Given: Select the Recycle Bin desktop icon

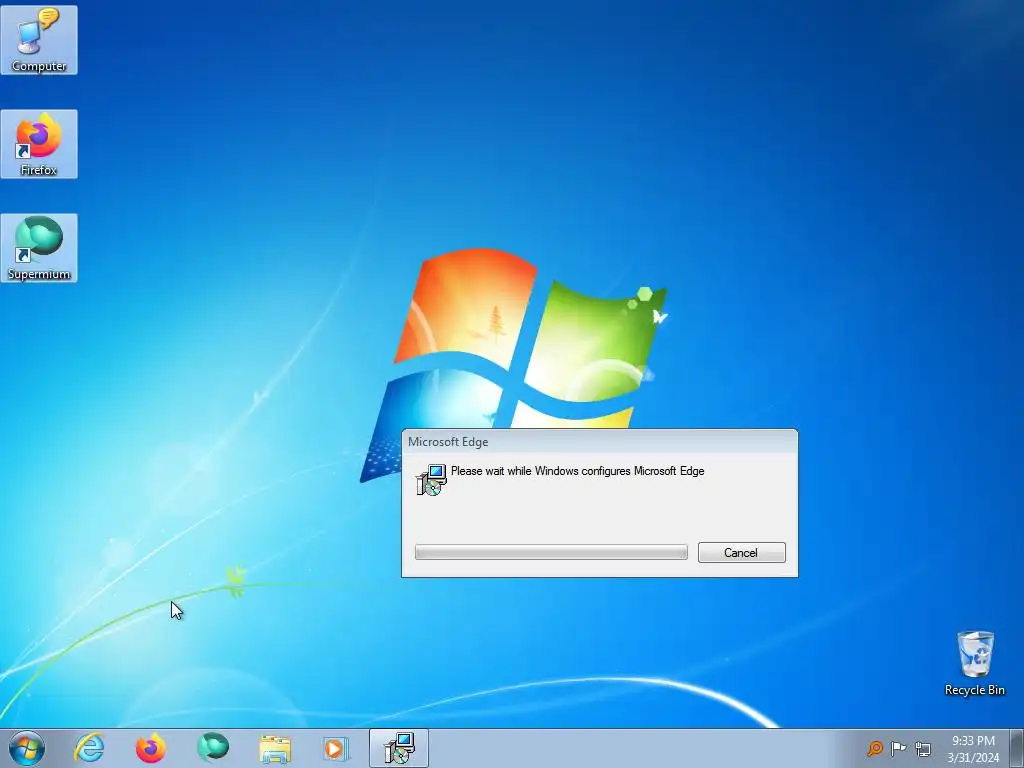Looking at the screenshot, I should 974,663.
